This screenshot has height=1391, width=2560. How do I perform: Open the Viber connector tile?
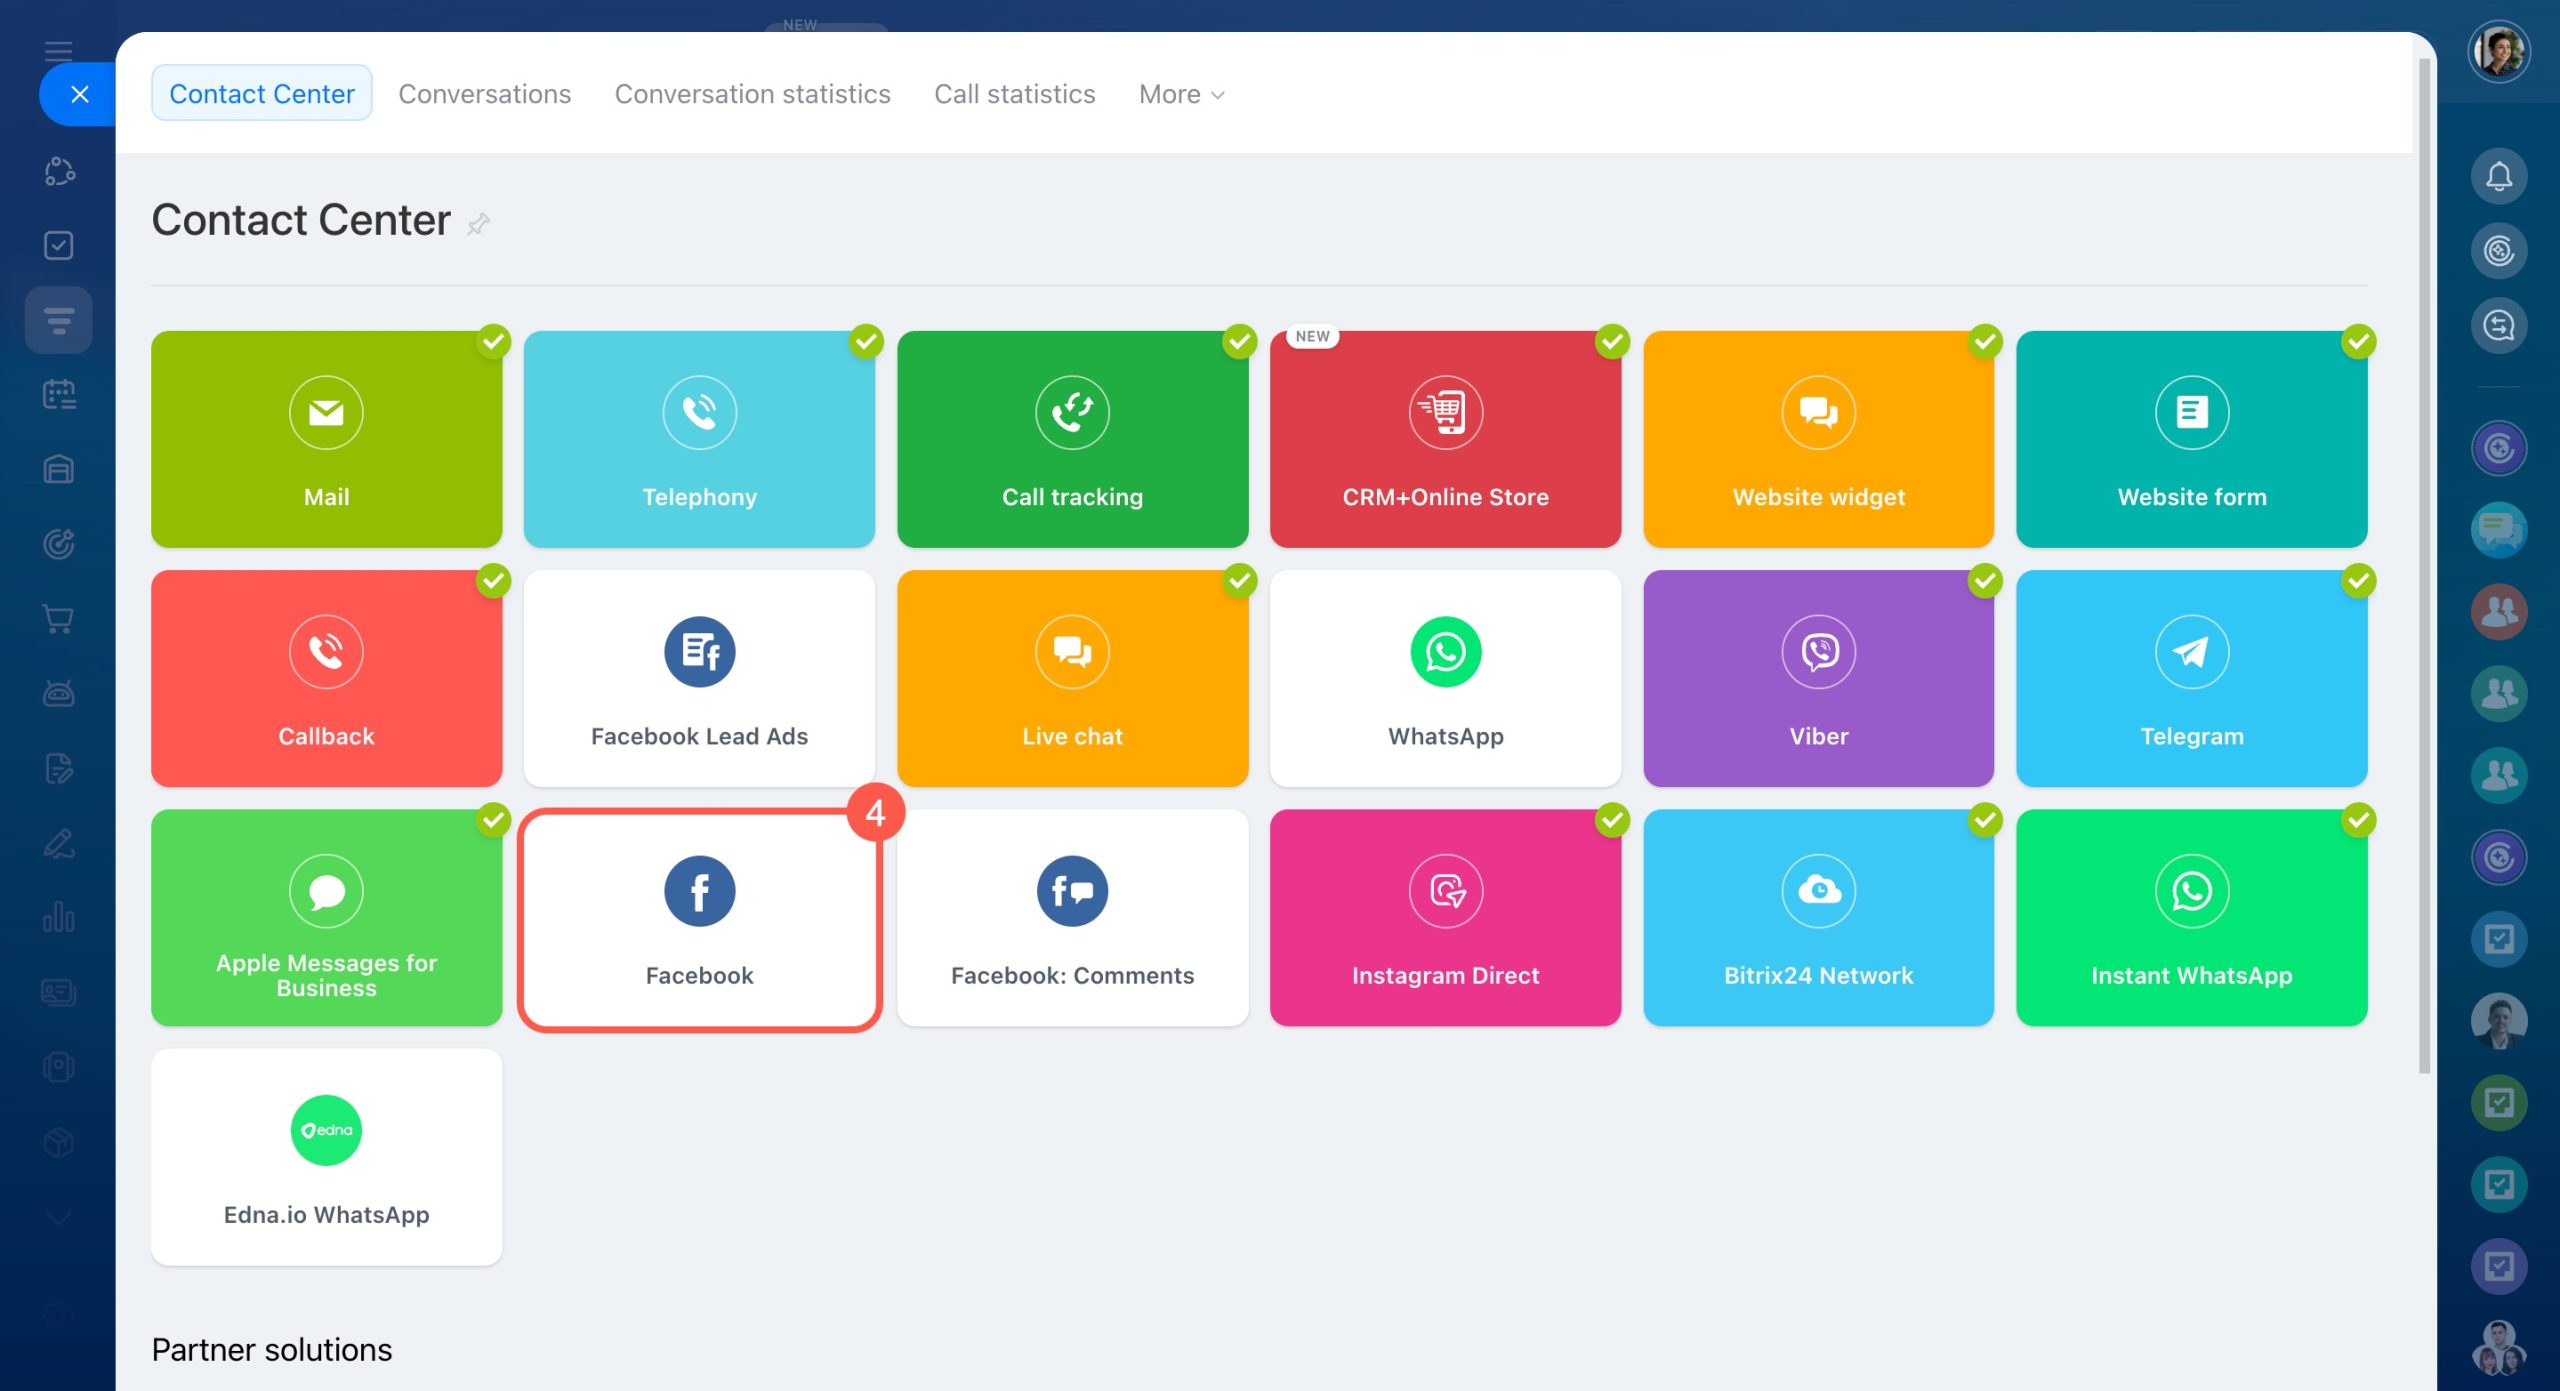point(1818,679)
